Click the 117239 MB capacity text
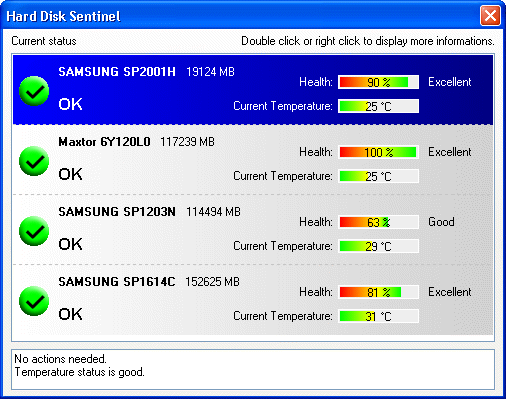This screenshot has height=399, width=506. tap(187, 142)
